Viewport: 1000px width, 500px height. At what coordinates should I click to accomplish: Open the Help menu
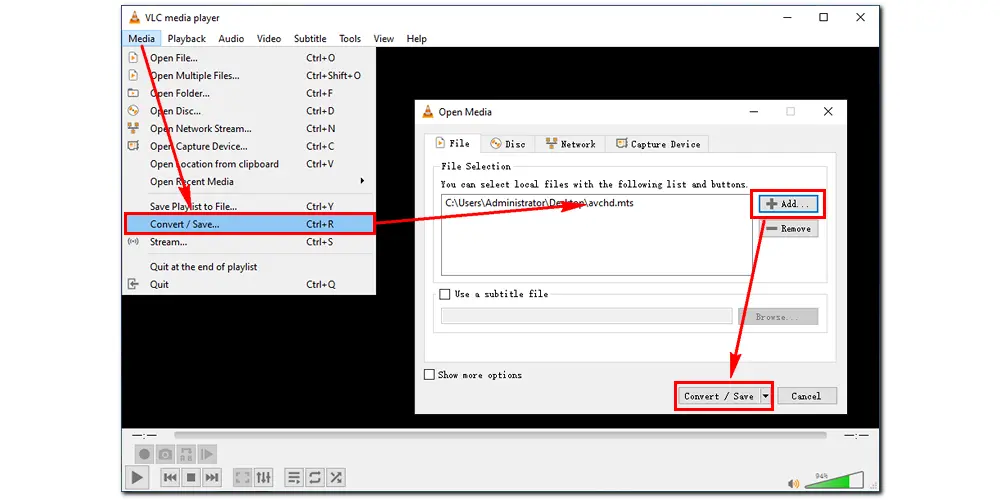point(416,38)
